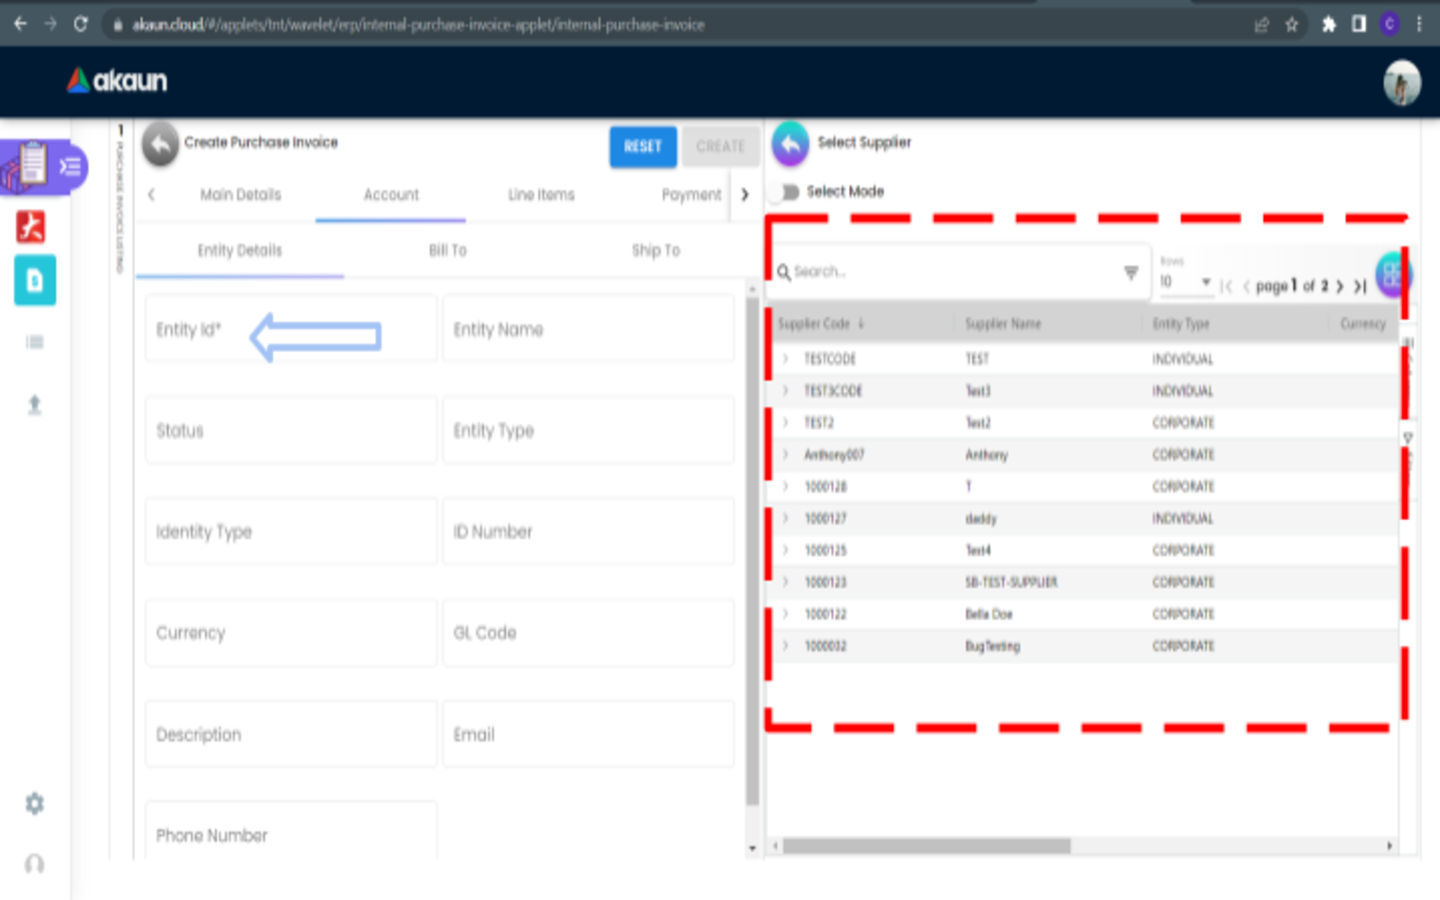Image resolution: width=1440 pixels, height=900 pixels.
Task: Expand the TEST3CODE supplier row
Action: point(786,391)
